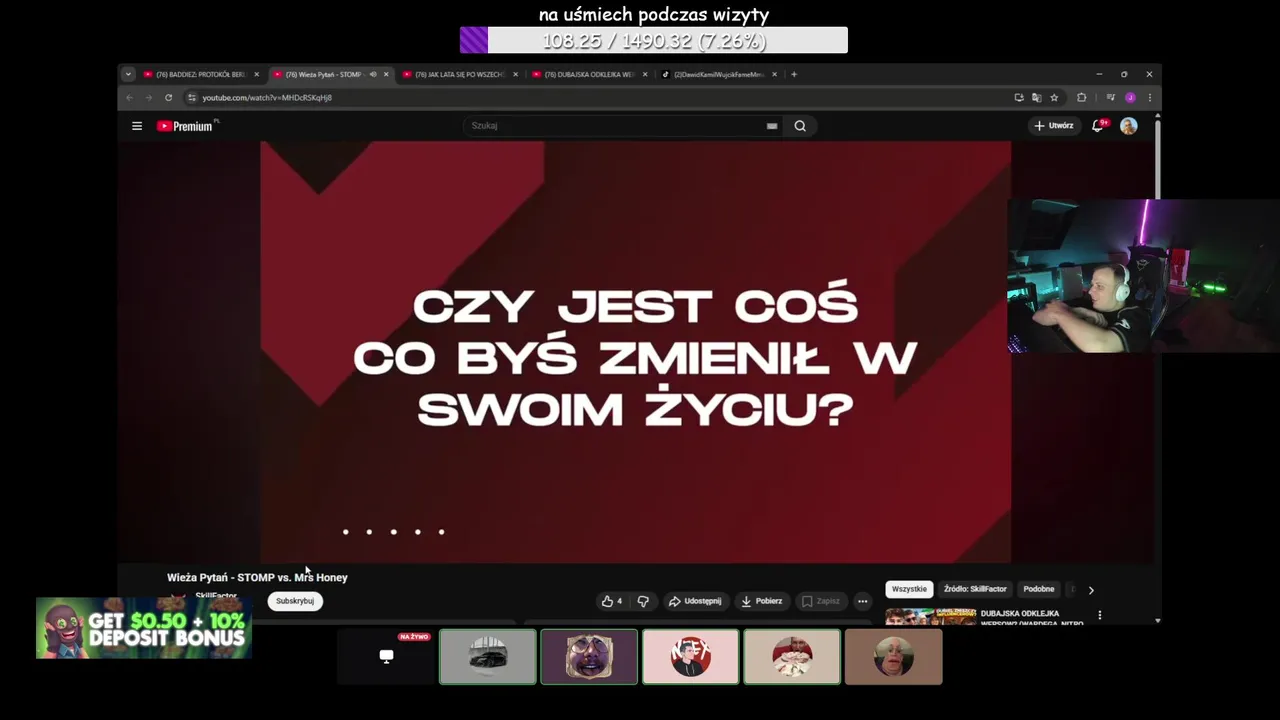Open the Chrome three-dot menu

[x=1149, y=97]
